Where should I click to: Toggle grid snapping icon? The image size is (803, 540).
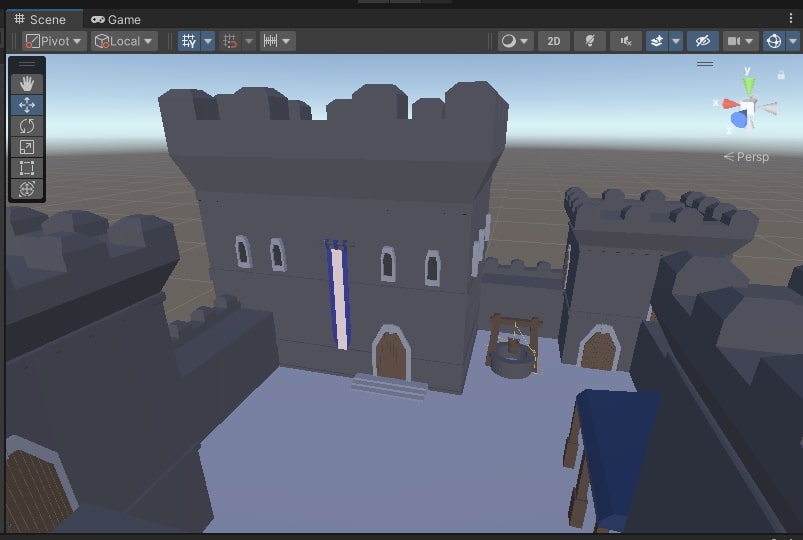point(230,41)
